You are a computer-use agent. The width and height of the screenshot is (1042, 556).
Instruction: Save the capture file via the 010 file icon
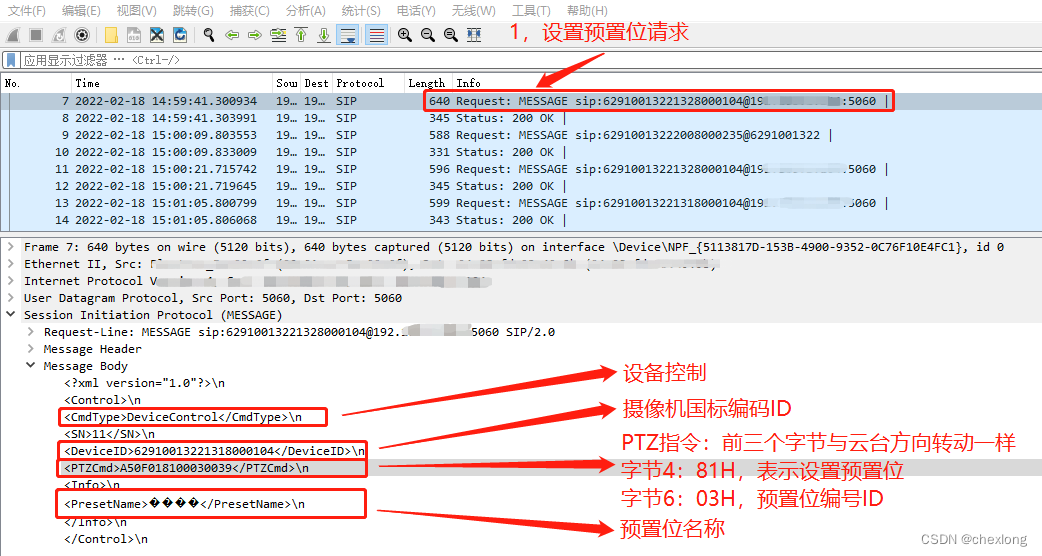tap(134, 35)
